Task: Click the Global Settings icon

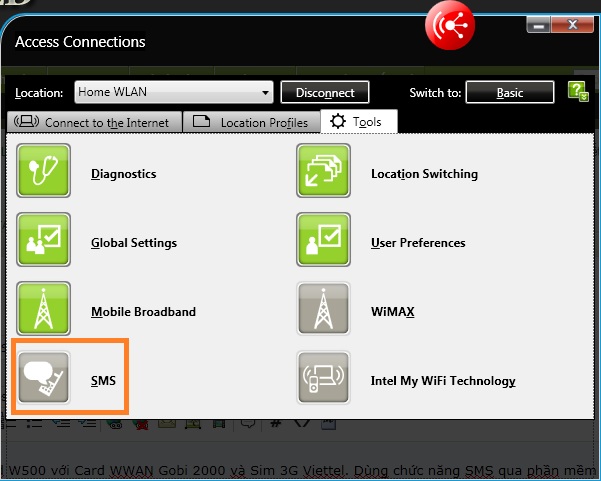Action: pyautogui.click(x=44, y=240)
